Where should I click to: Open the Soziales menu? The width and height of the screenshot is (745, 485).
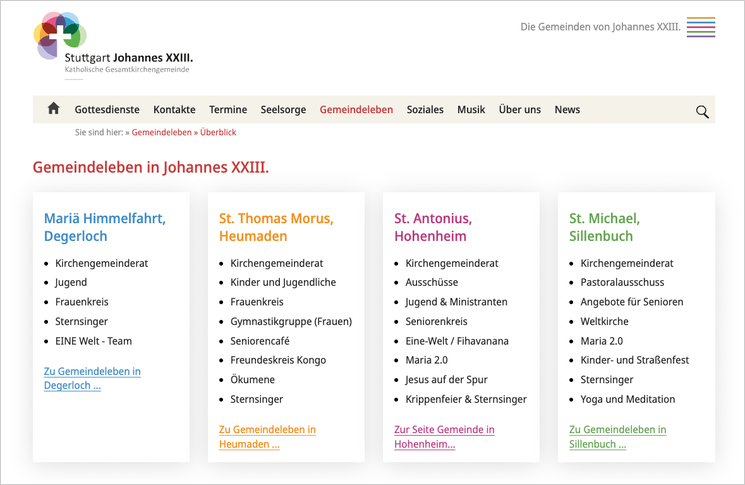pyautogui.click(x=425, y=110)
